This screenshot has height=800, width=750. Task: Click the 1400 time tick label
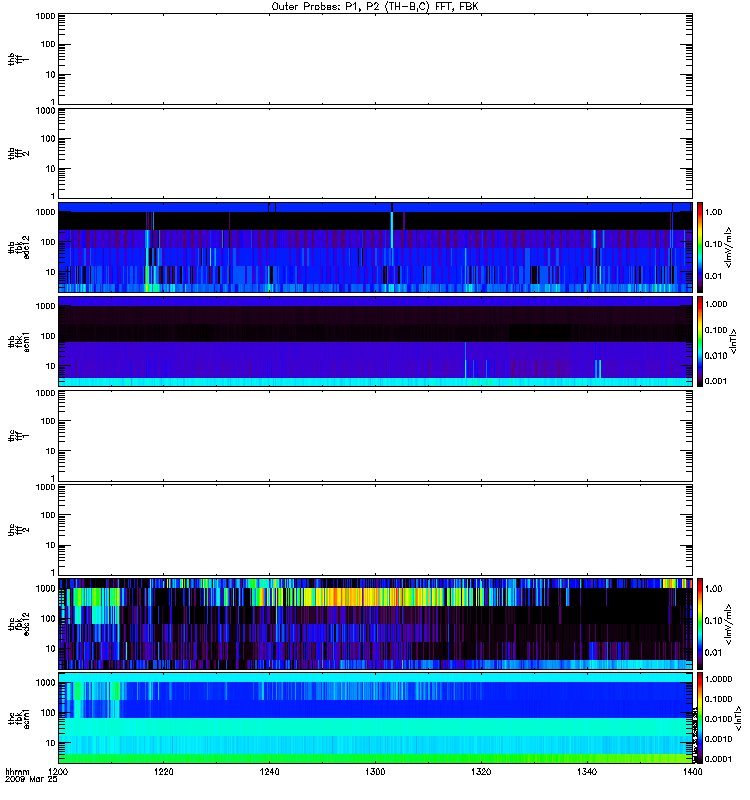click(x=692, y=771)
